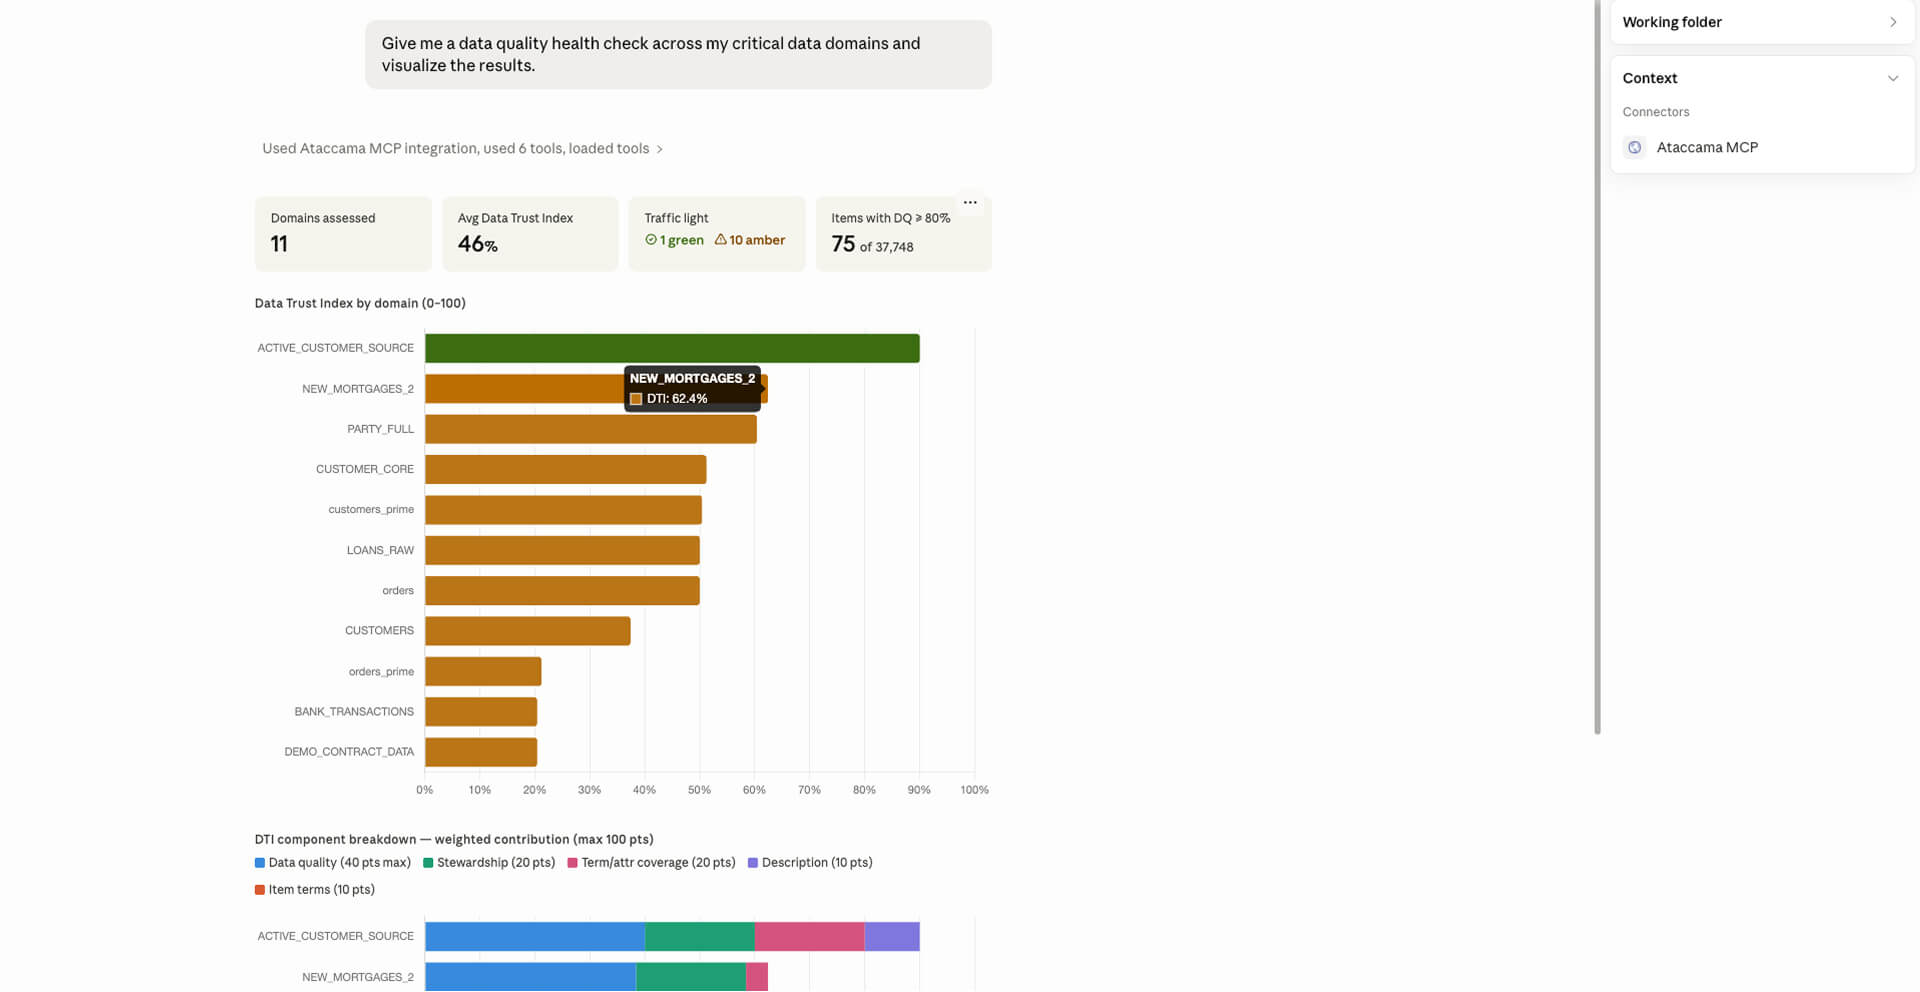This screenshot has height=992, width=1920.
Task: Click the Avg Data Trust Index card
Action: coord(530,234)
